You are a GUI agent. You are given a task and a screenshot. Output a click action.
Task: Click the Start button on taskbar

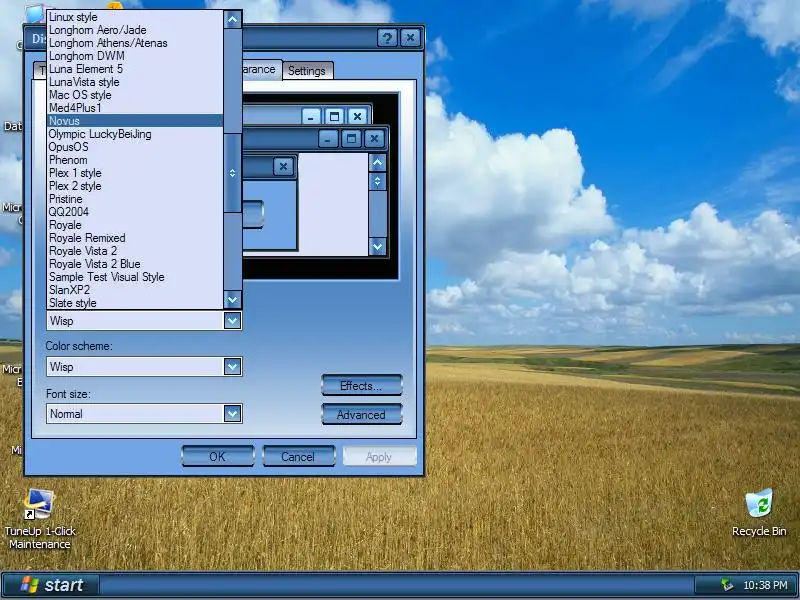pos(51,585)
